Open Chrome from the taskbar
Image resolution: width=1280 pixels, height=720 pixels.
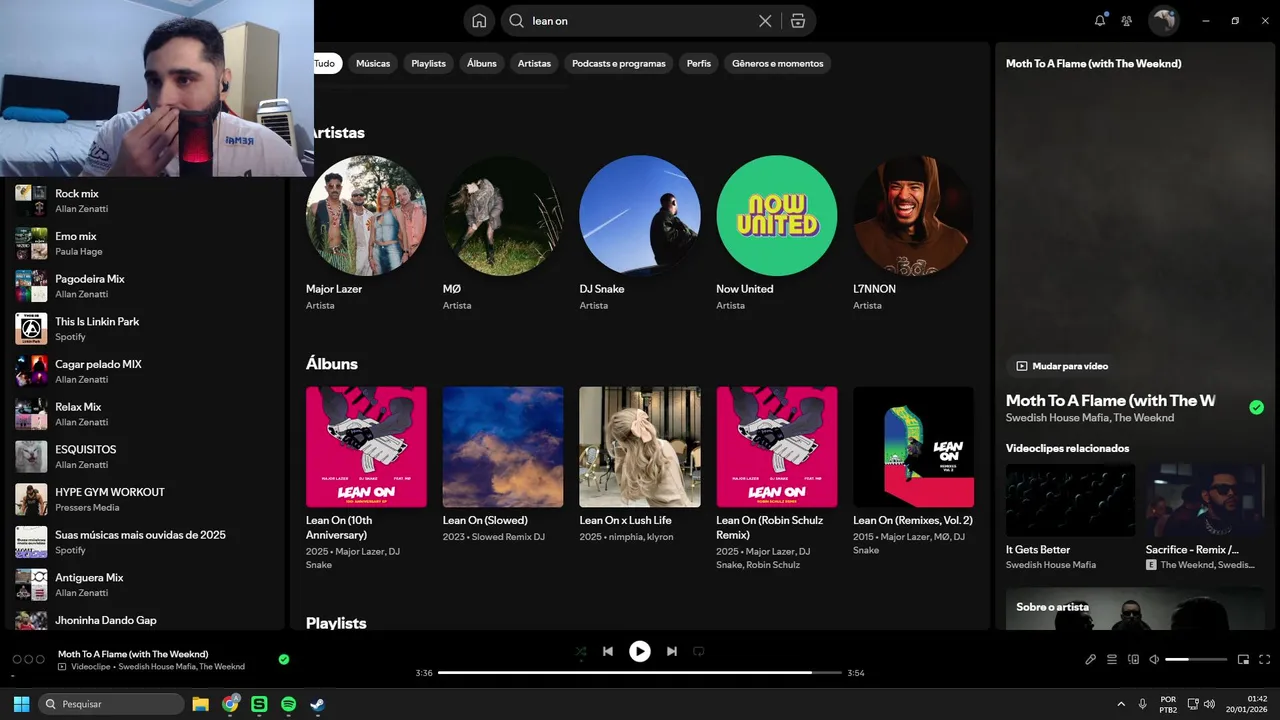(230, 704)
